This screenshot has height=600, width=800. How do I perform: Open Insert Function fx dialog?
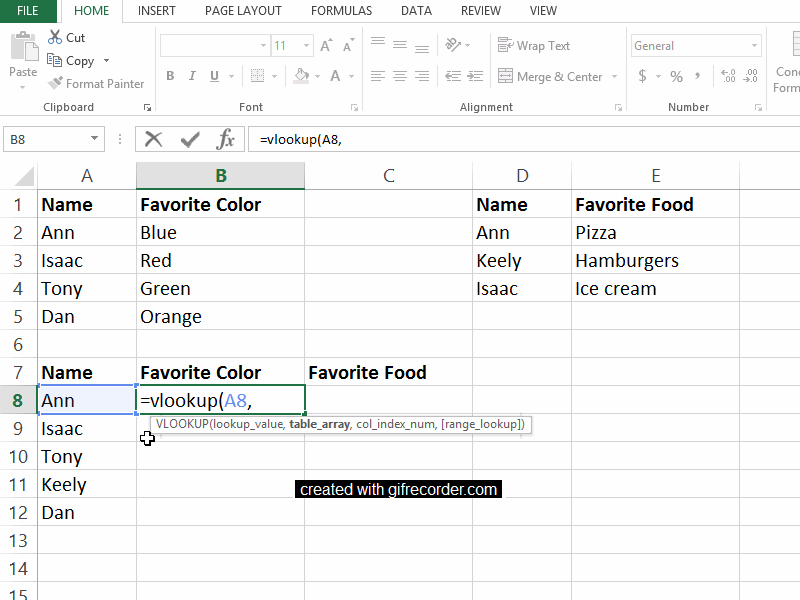pyautogui.click(x=225, y=139)
